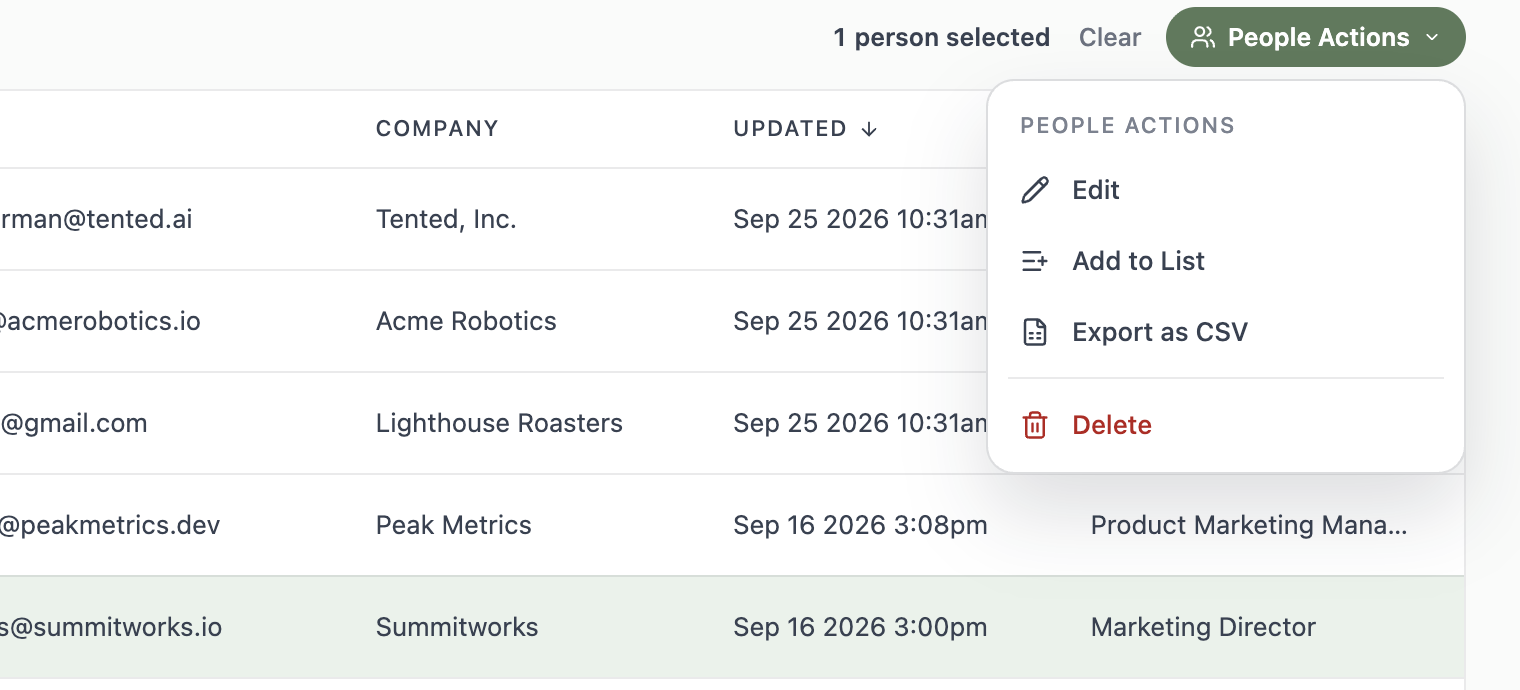Click the CSV file icon in the menu
The width and height of the screenshot is (1520, 690).
[x=1035, y=332]
